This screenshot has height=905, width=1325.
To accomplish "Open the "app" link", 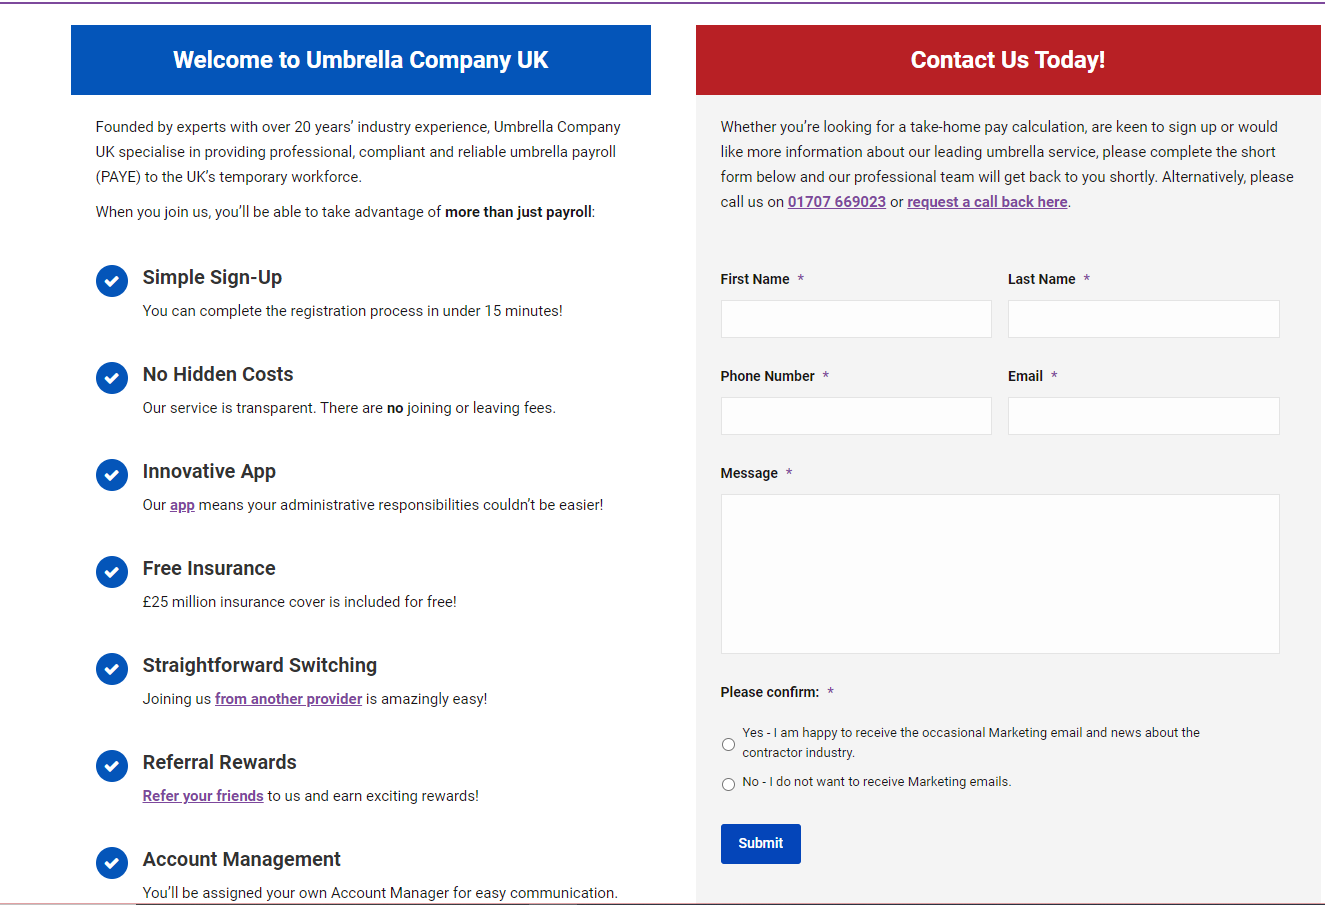I will [x=181, y=505].
